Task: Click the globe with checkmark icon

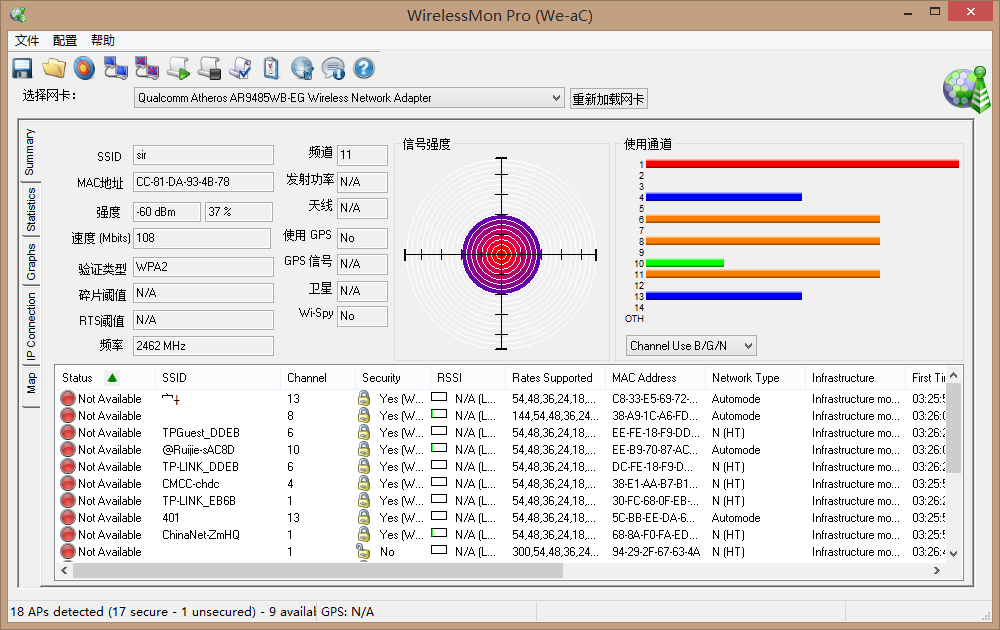Action: pyautogui.click(x=302, y=68)
